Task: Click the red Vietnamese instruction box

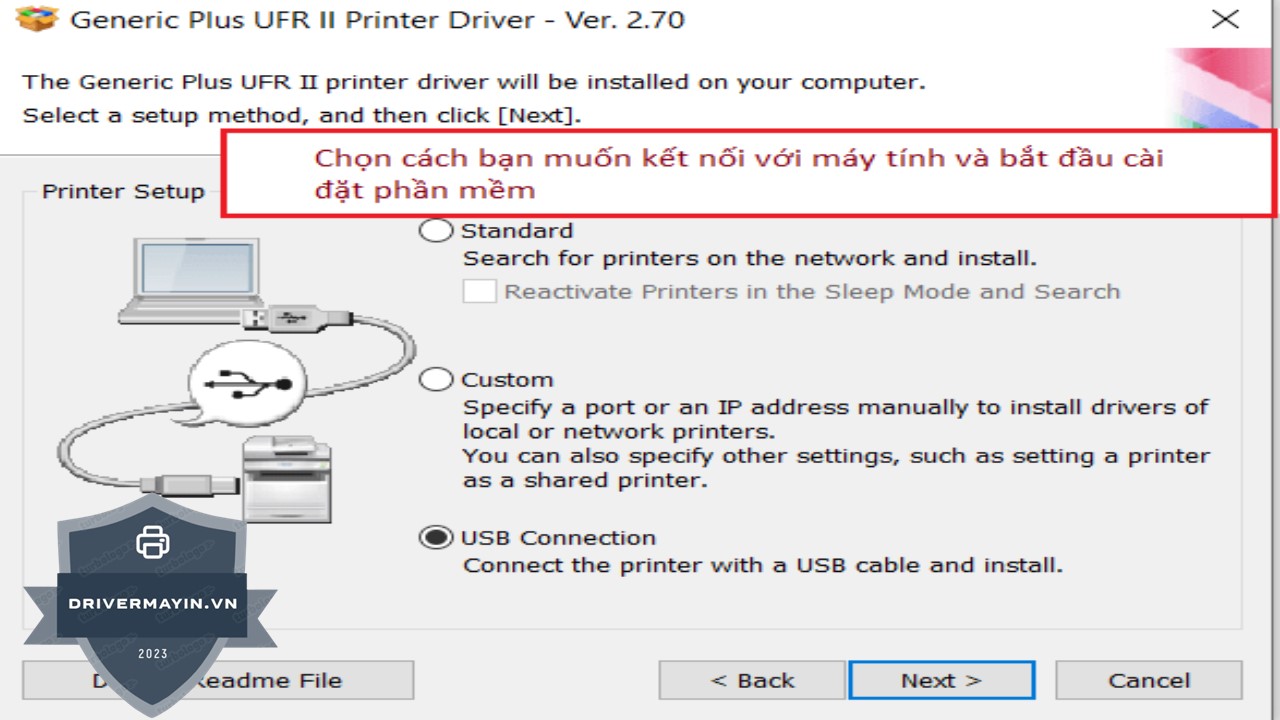Action: coord(748,173)
